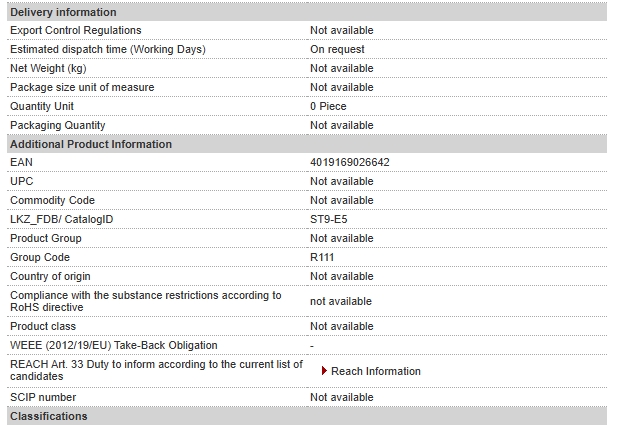This screenshot has width=618, height=425.
Task: Click the REACH Art. 33 duty label
Action: (156, 370)
